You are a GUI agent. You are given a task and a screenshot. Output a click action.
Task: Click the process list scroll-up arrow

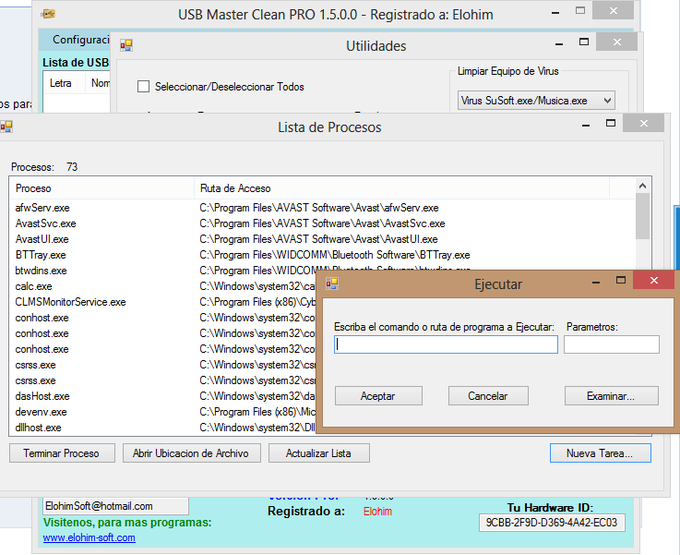coord(642,186)
